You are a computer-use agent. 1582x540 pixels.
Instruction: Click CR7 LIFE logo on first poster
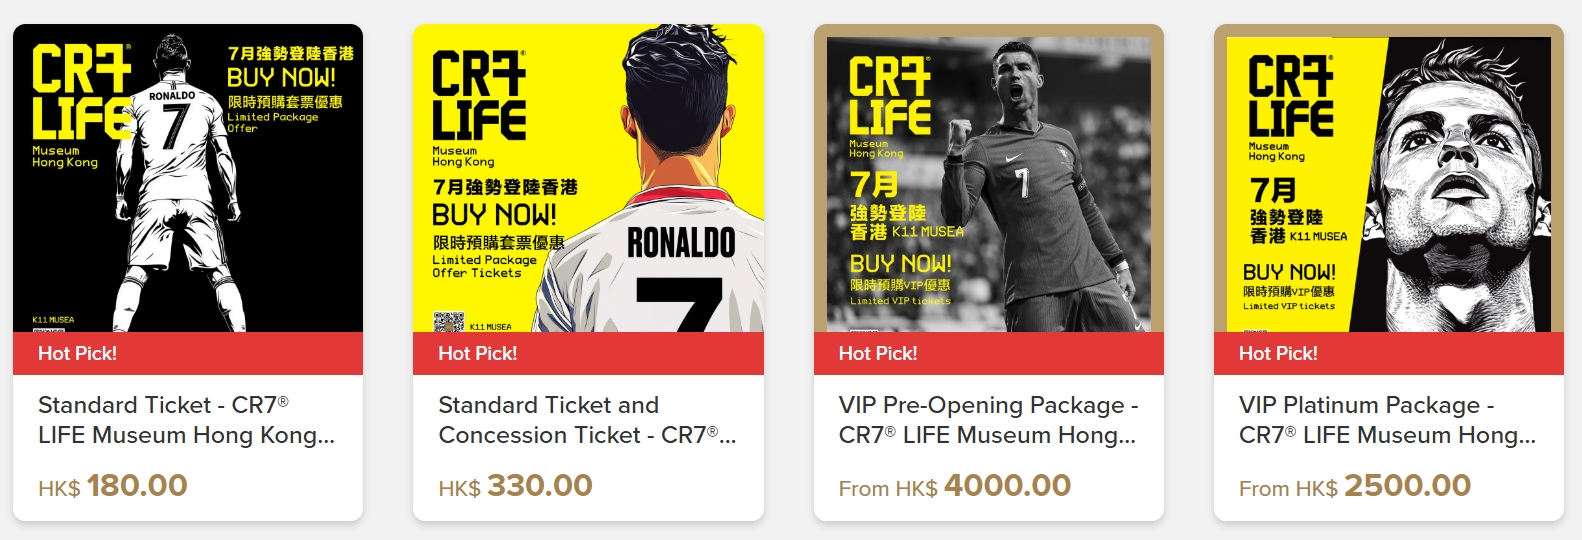[82, 92]
